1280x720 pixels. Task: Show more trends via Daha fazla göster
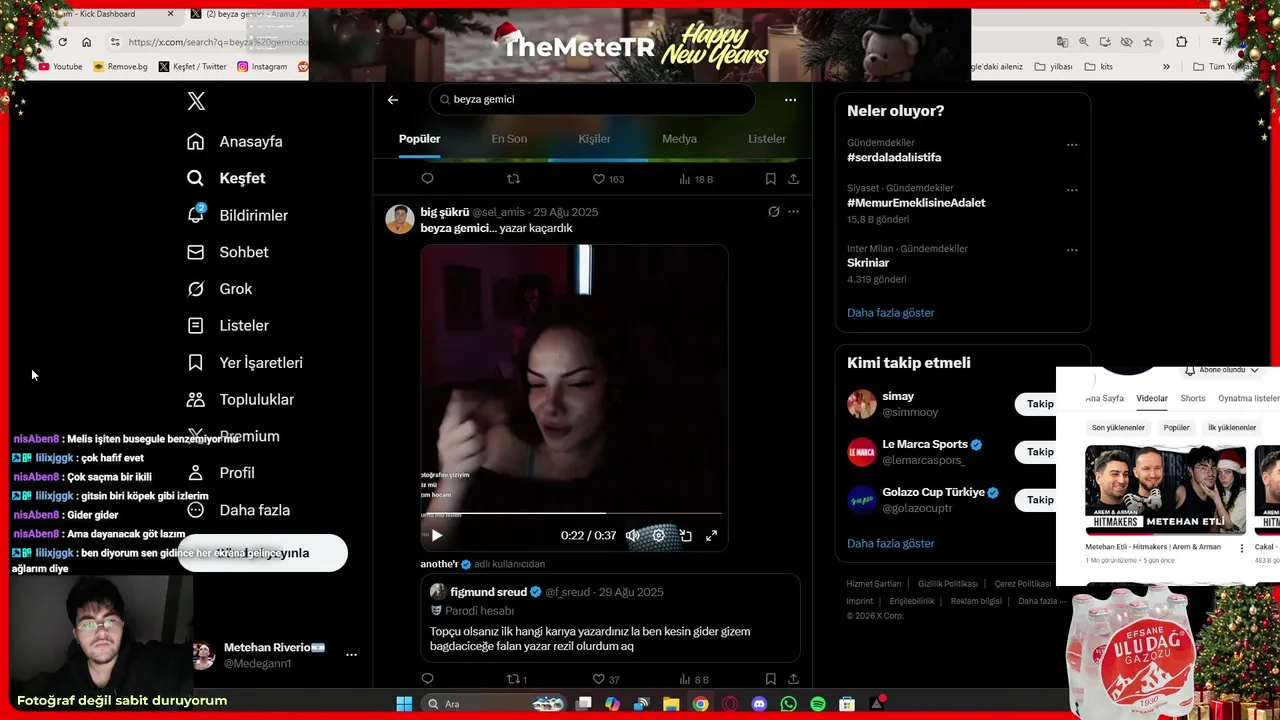[x=890, y=313]
